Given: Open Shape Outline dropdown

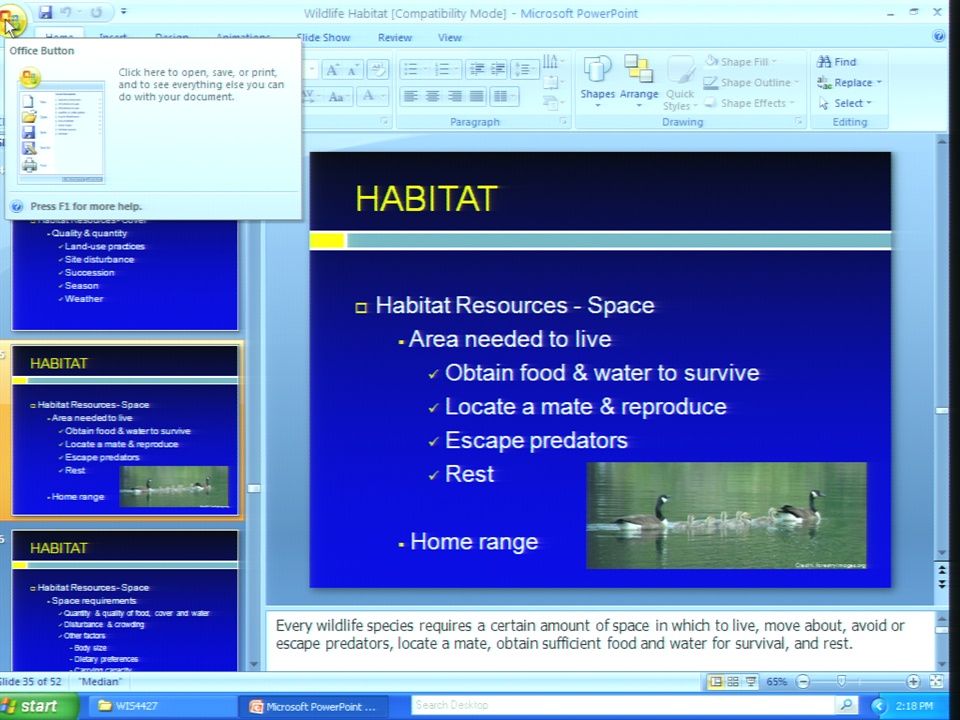Looking at the screenshot, I should click(752, 82).
